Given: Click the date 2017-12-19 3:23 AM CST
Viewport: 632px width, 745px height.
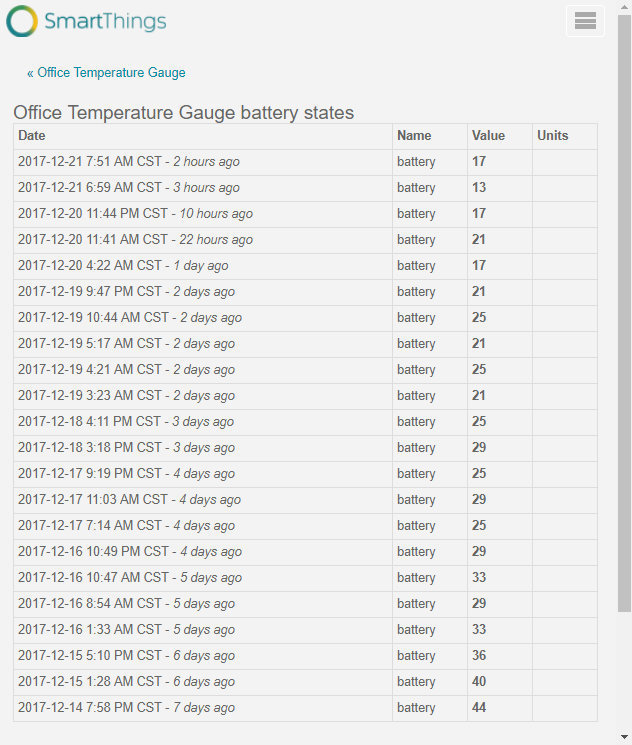Looking at the screenshot, I should pyautogui.click(x=90, y=395).
